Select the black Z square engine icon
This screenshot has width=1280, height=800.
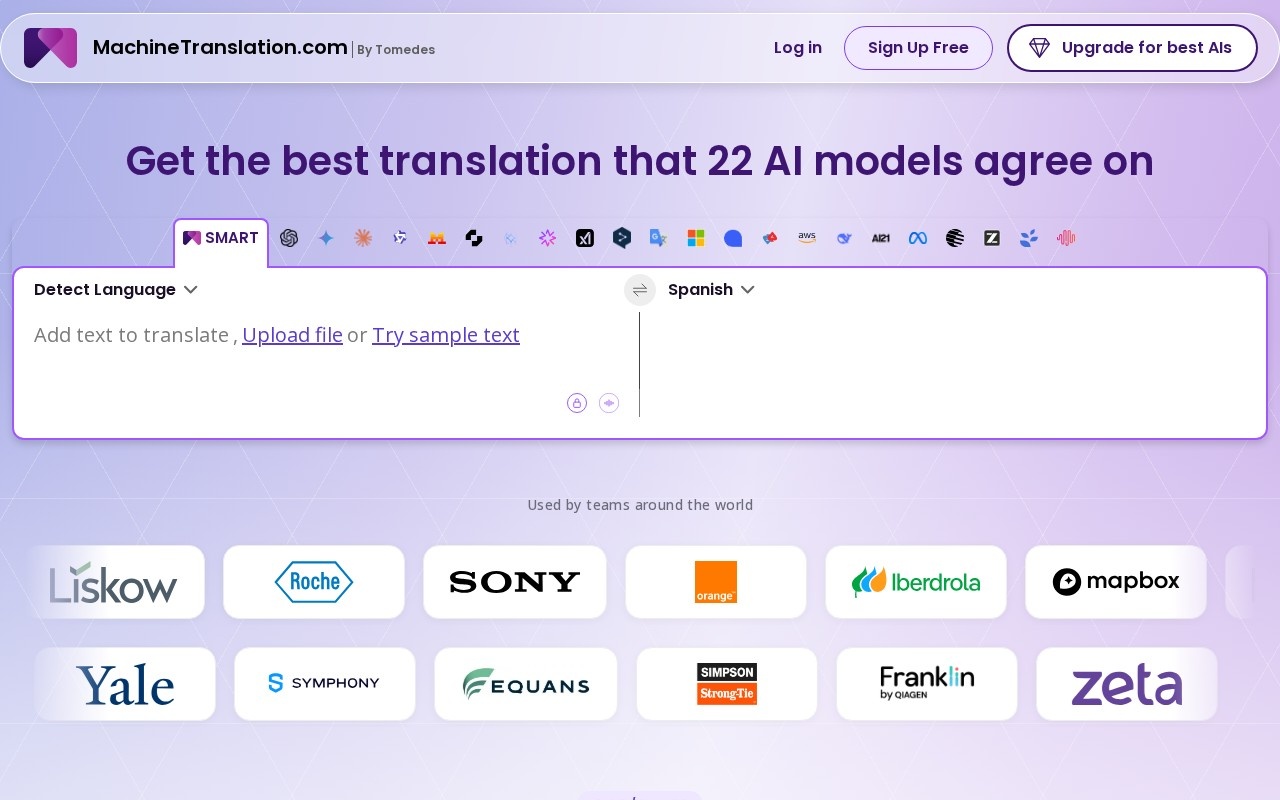tap(992, 238)
